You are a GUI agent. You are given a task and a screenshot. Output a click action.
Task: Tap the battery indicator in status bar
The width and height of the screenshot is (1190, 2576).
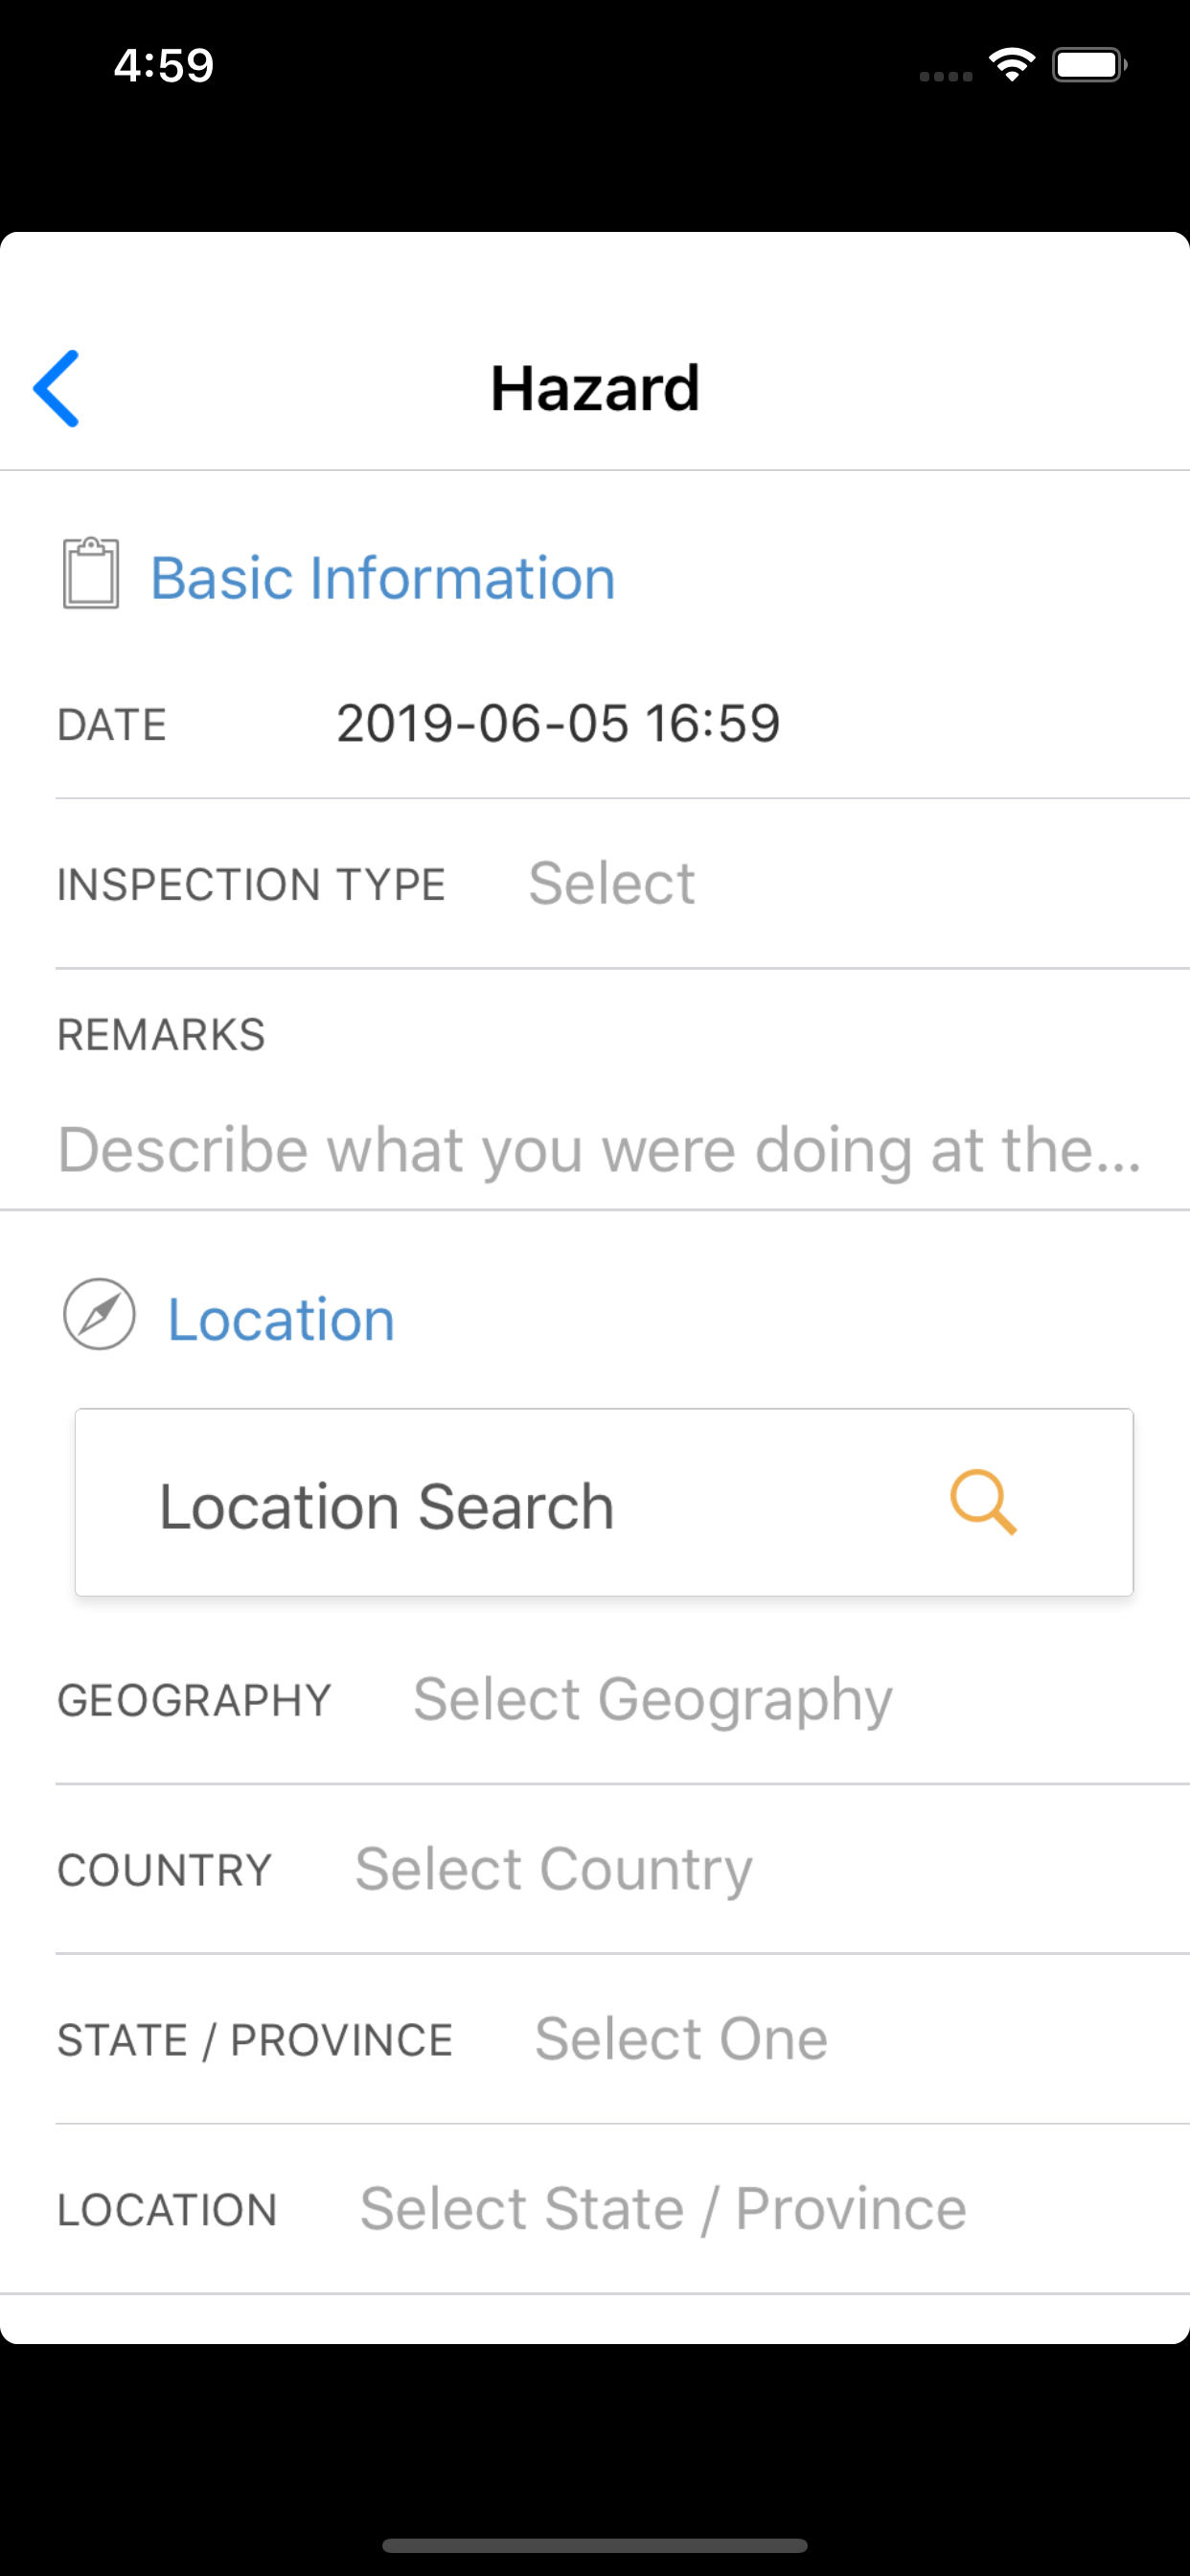tap(1090, 65)
